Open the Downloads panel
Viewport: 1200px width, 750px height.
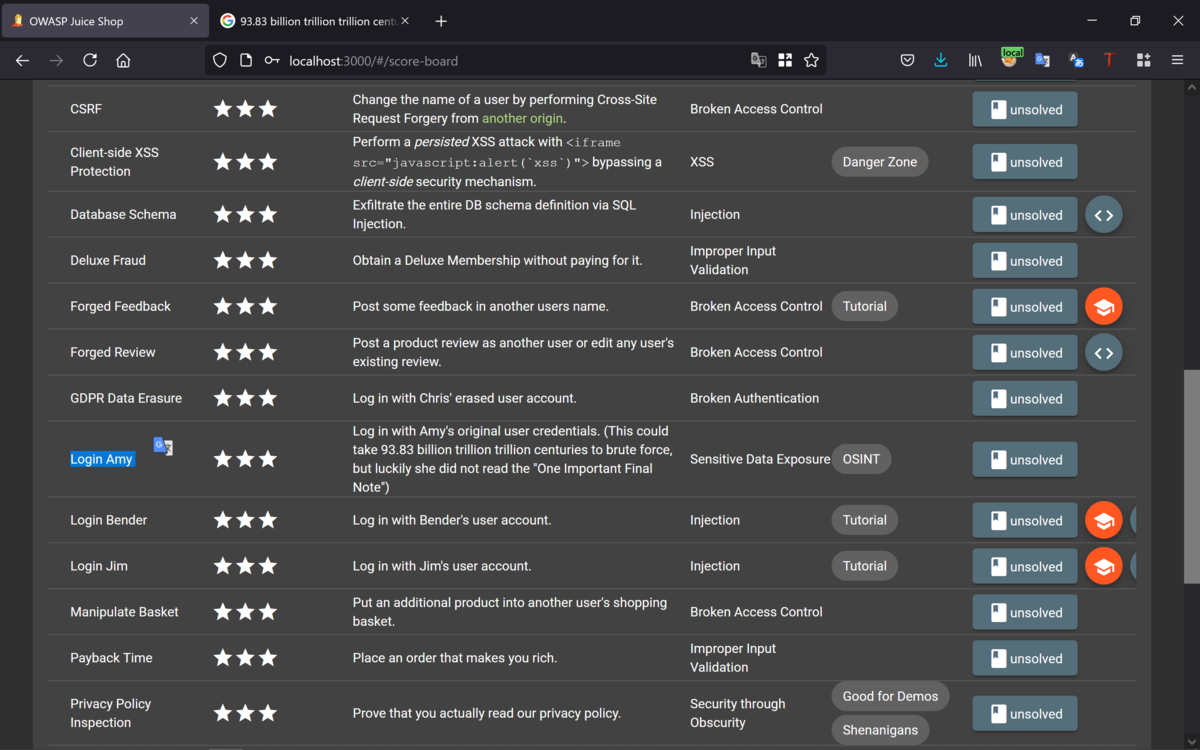click(941, 60)
